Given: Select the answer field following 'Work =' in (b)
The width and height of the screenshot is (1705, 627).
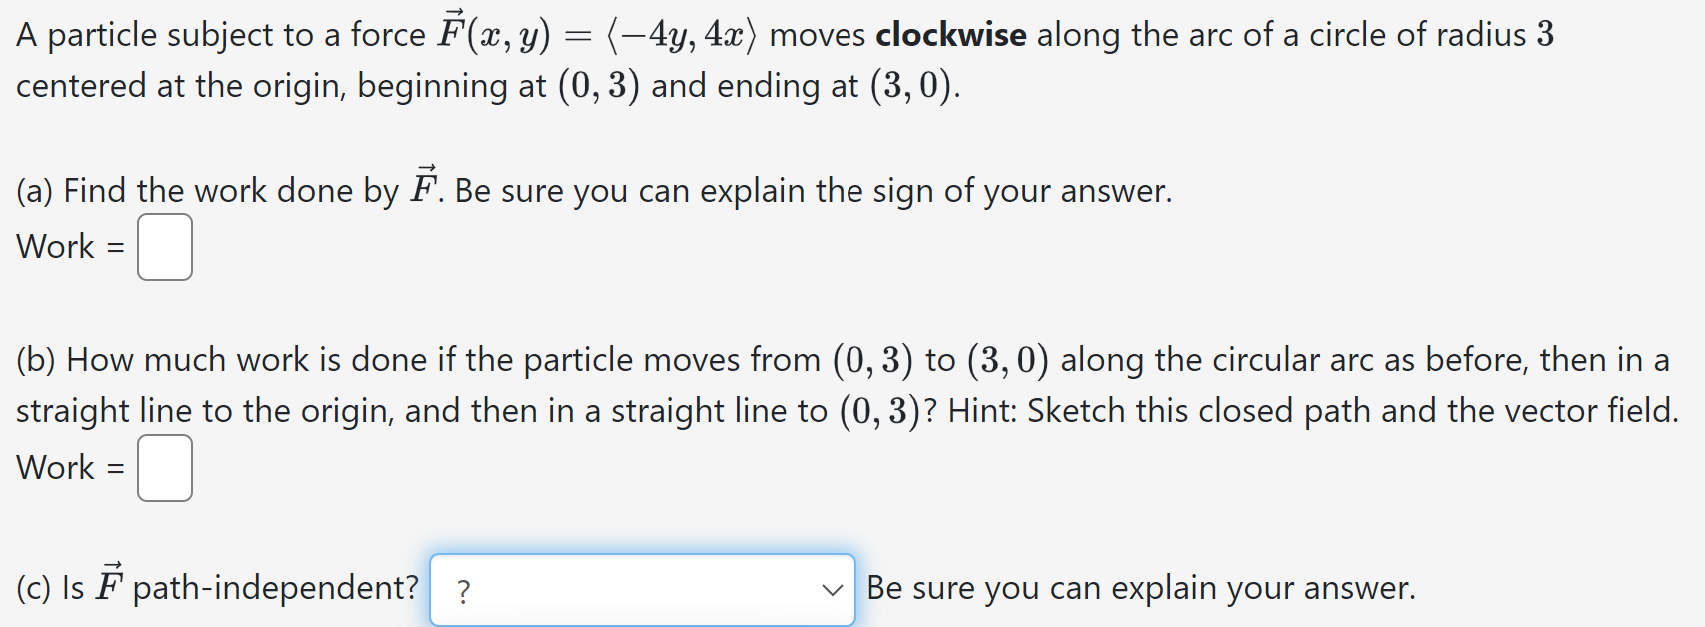Looking at the screenshot, I should 165,467.
